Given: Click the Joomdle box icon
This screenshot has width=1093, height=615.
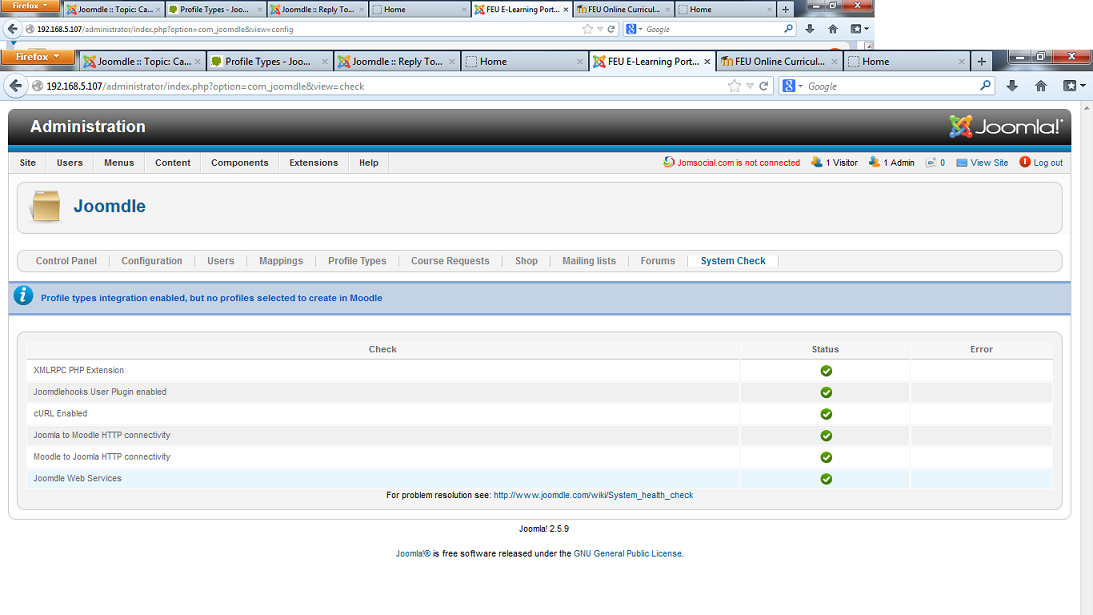Looking at the screenshot, I should coord(45,206).
